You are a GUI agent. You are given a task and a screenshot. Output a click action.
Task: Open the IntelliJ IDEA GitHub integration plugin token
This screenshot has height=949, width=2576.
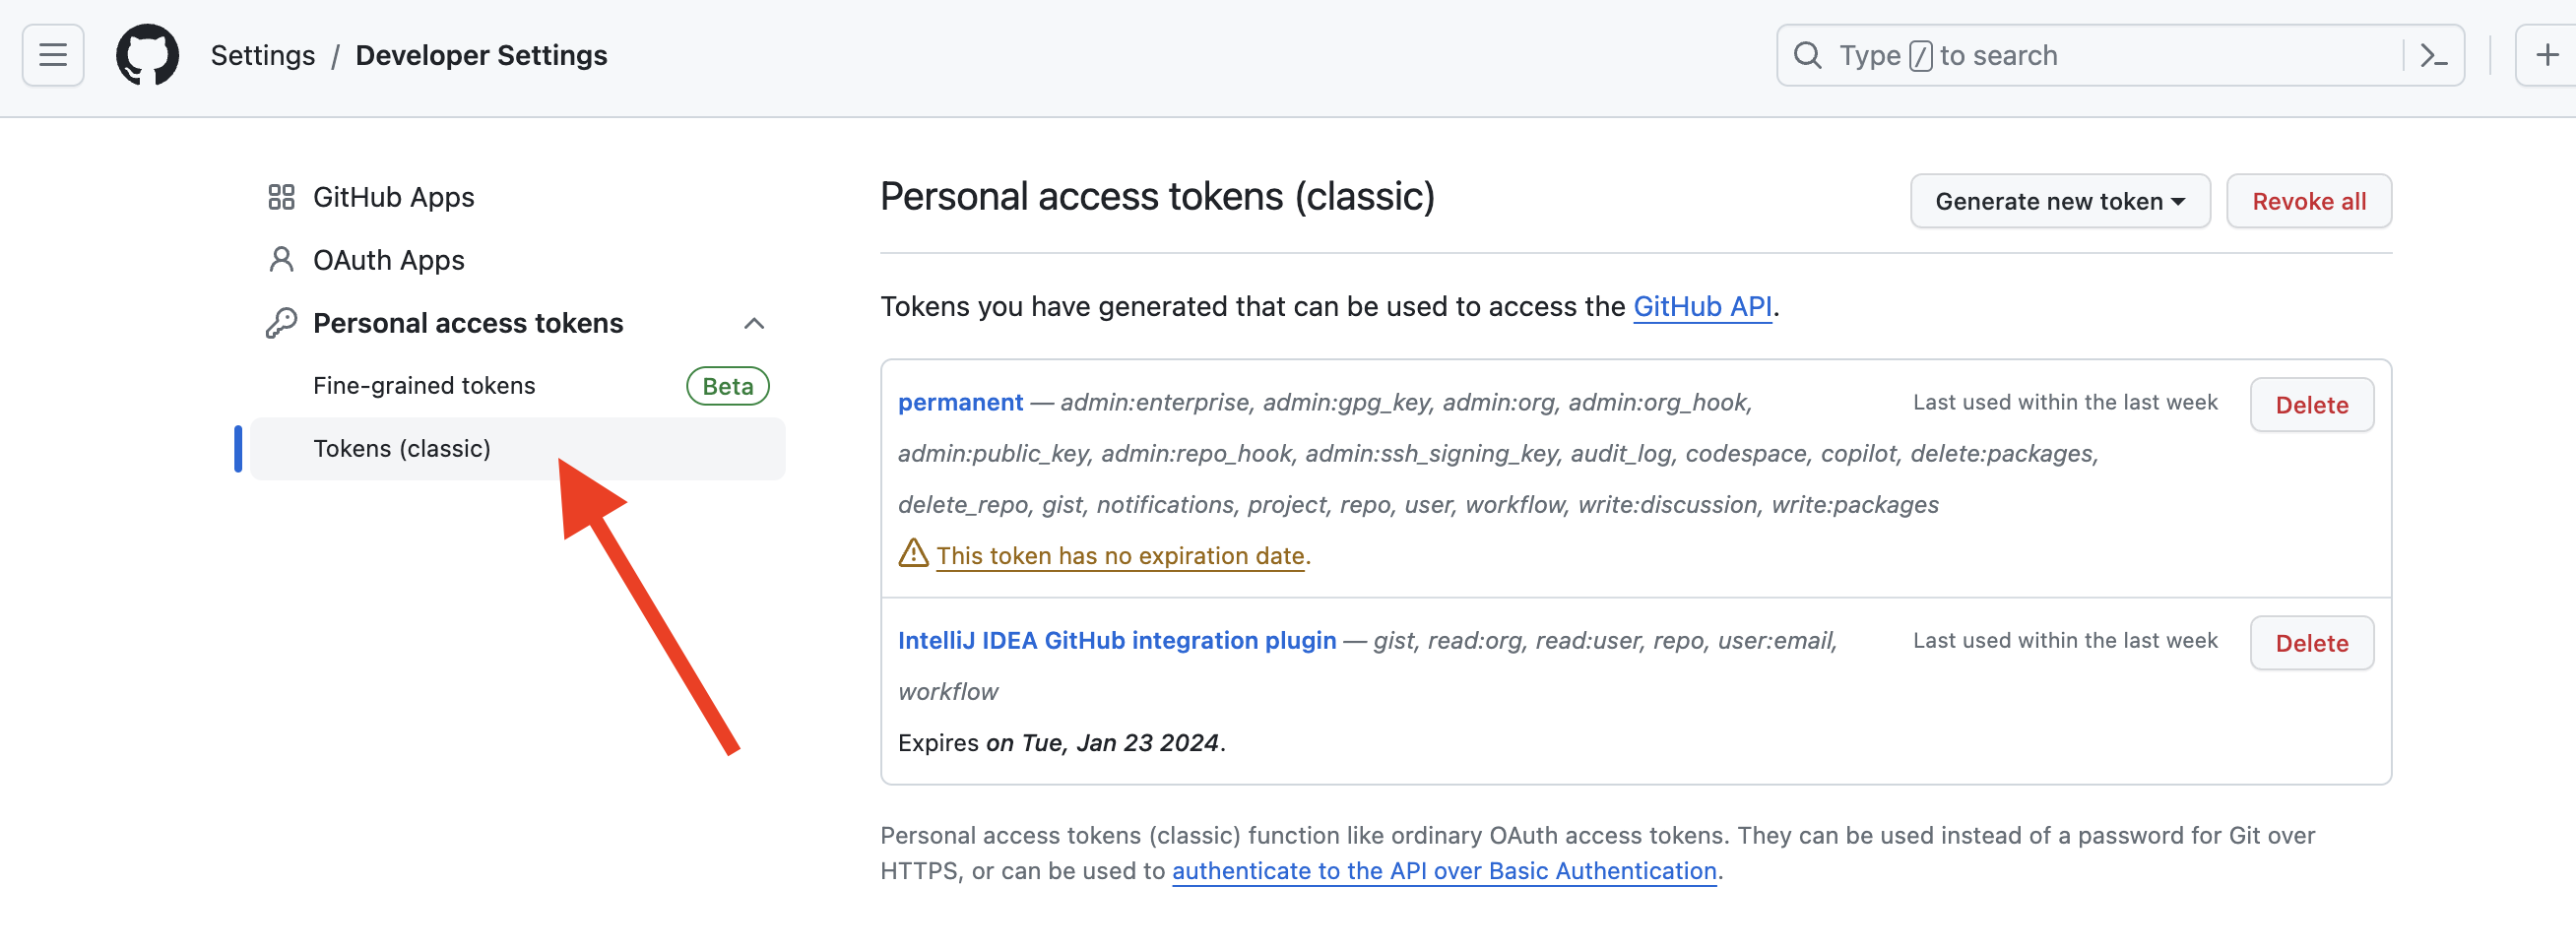pos(1116,640)
